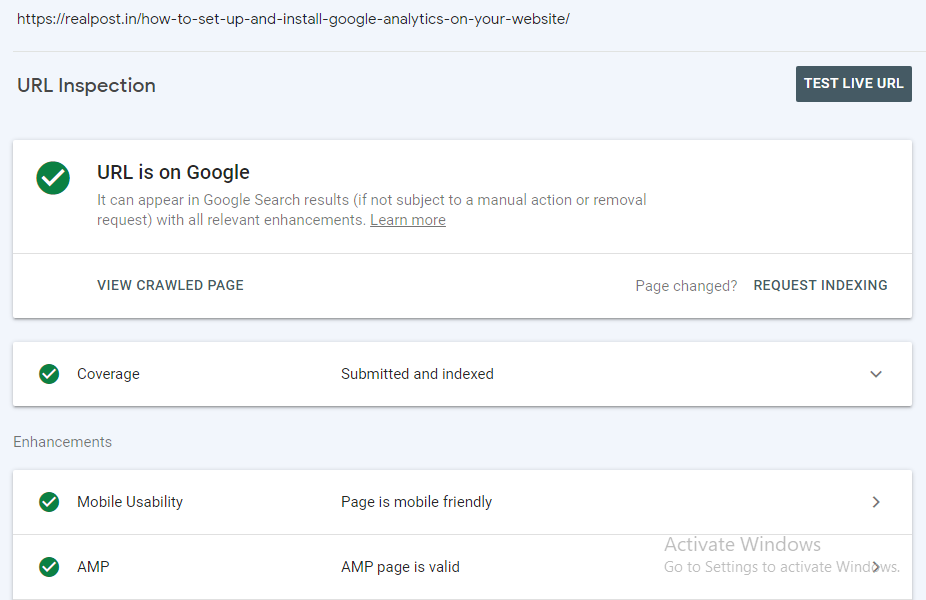Screen dimensions: 926x600
Task: Open Mobile Usability details via right chevron
Action: (876, 502)
